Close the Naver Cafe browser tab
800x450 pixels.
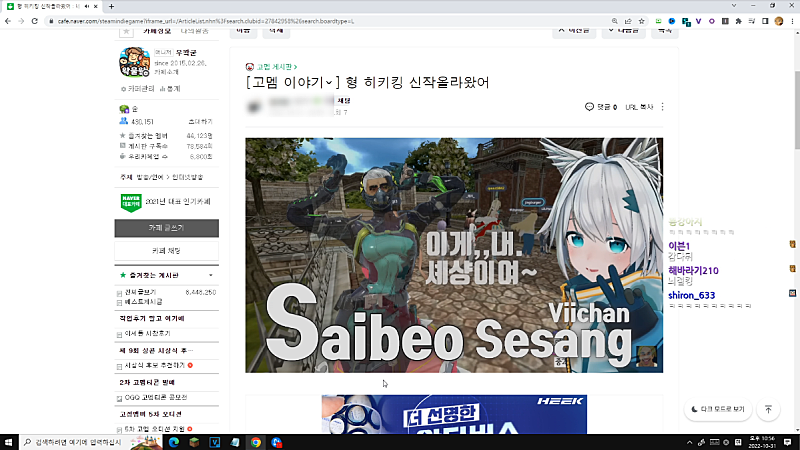(95, 7)
